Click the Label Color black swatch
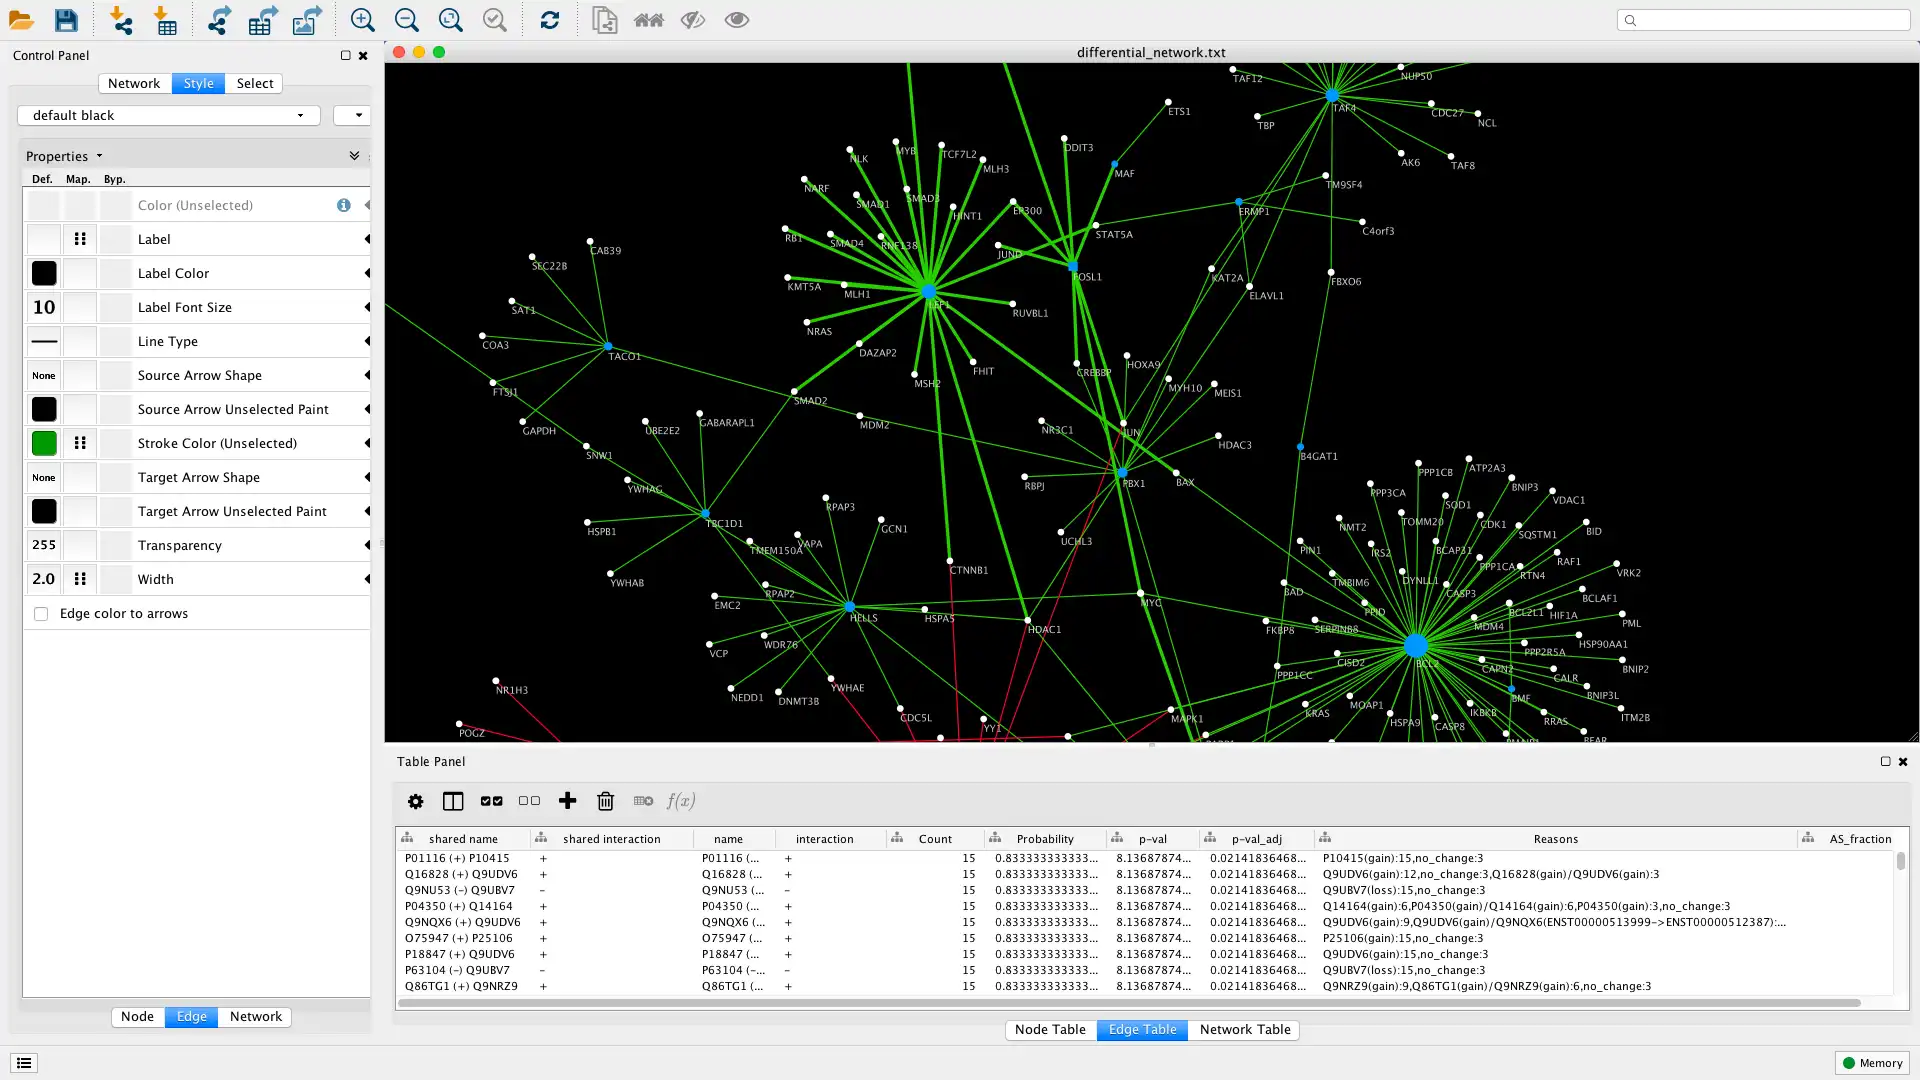Viewport: 1920px width, 1080px height. click(44, 273)
